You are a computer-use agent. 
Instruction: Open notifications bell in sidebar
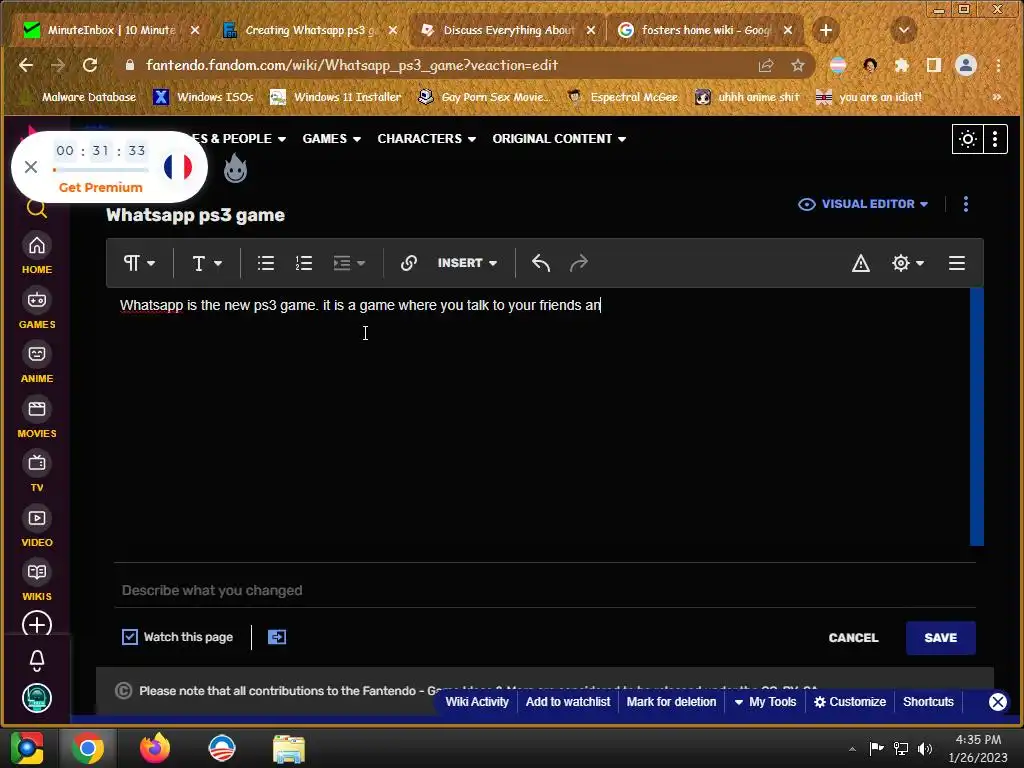pos(37,660)
